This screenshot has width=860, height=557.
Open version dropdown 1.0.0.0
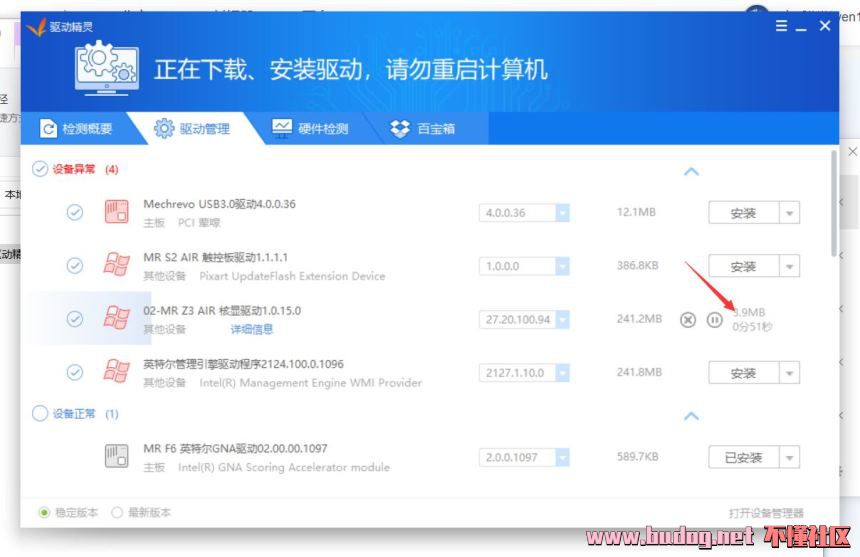562,266
